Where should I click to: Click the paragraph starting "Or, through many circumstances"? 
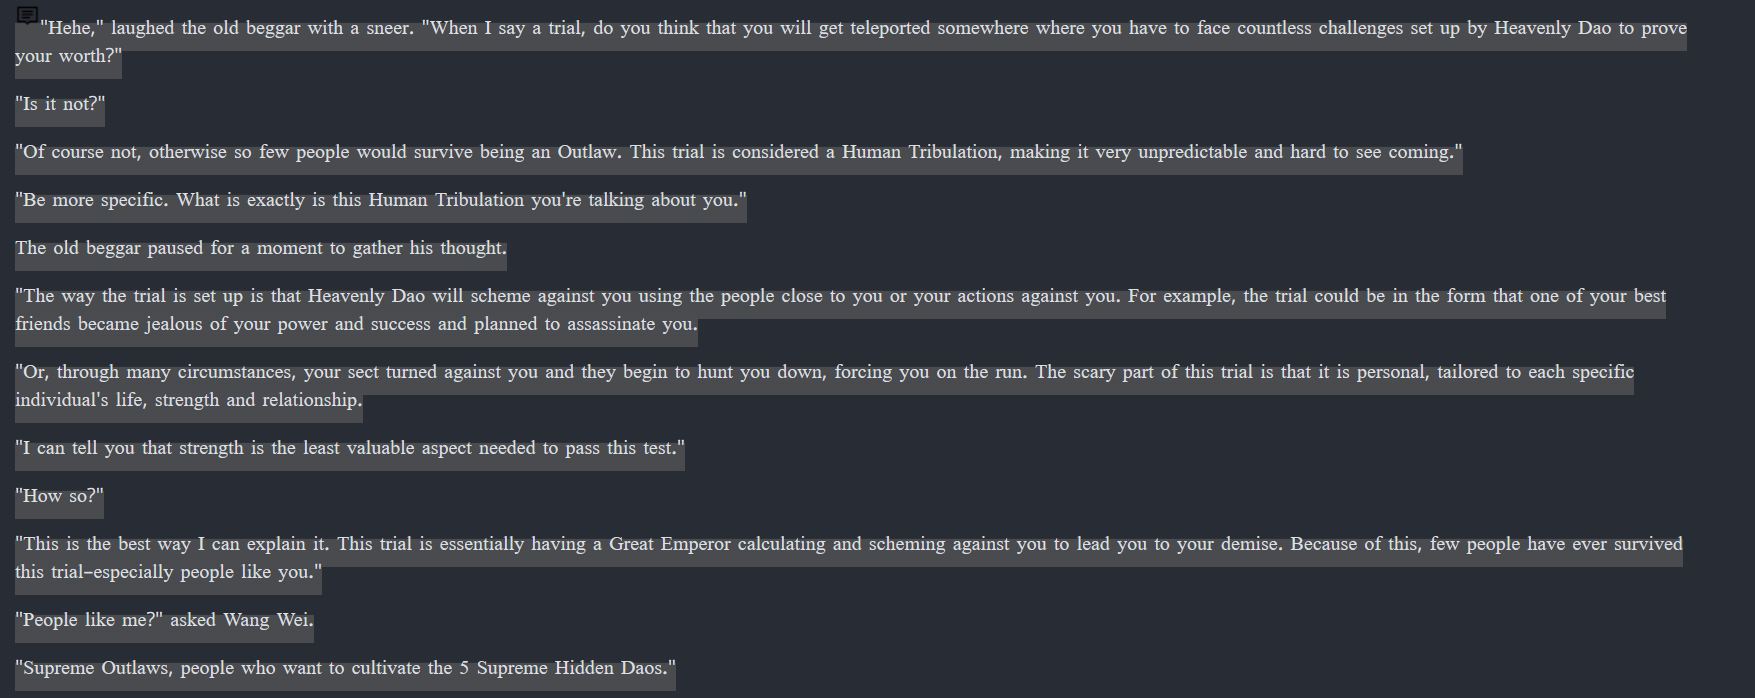(824, 386)
